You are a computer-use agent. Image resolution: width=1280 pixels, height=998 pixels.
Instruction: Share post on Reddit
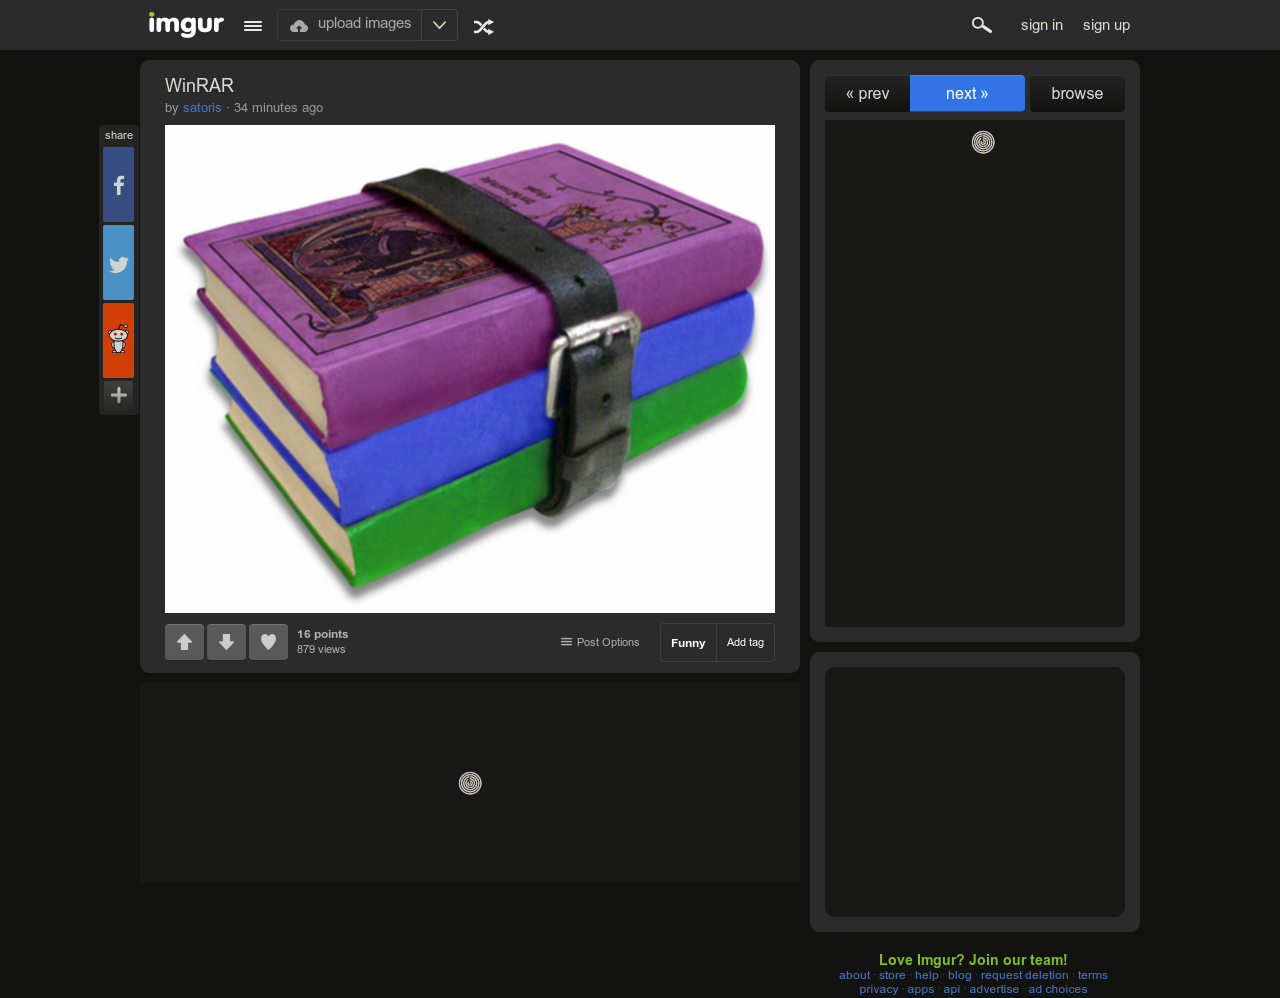(x=118, y=340)
